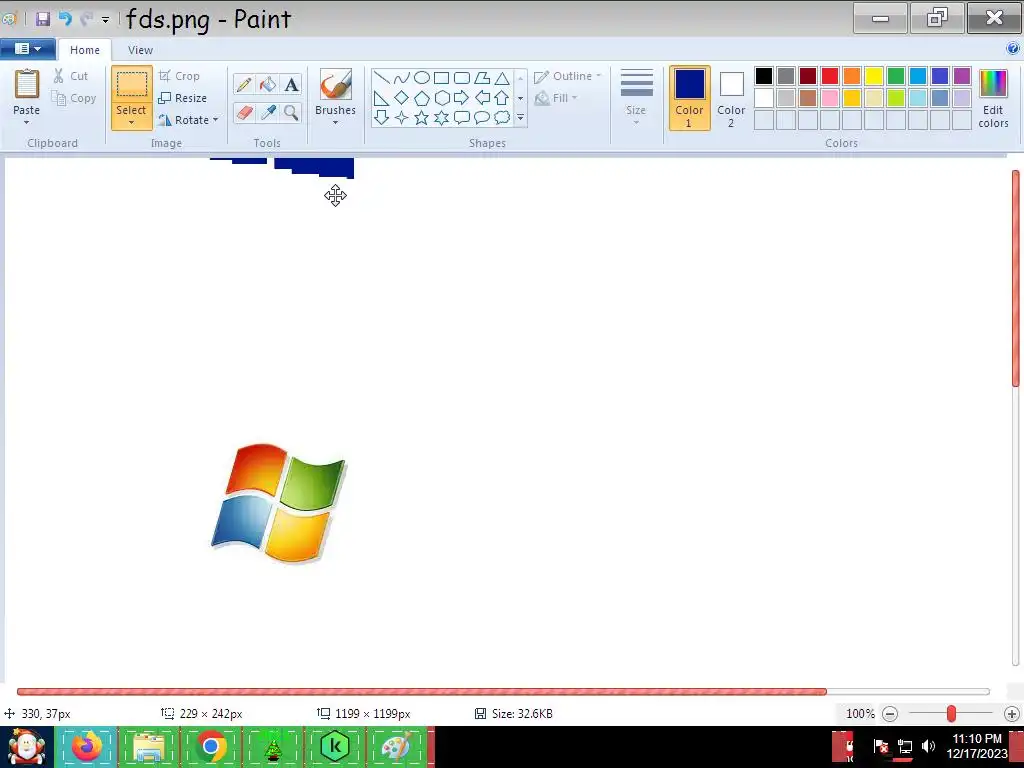Click the Undo arrow in title bar

click(65, 19)
